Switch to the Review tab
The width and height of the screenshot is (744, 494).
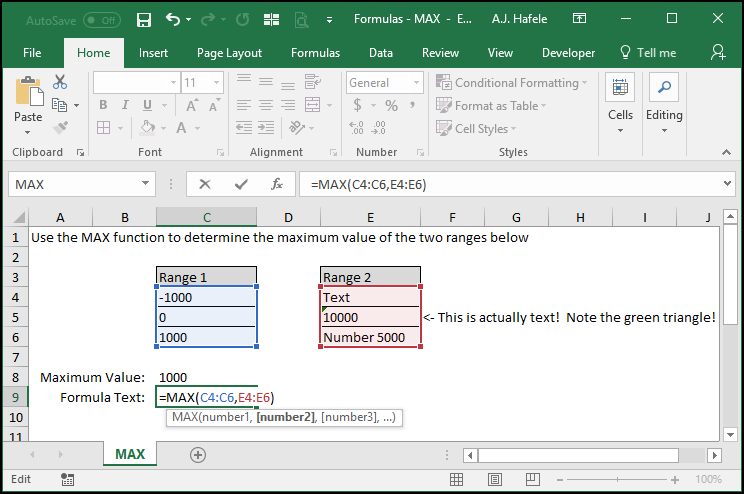click(440, 53)
